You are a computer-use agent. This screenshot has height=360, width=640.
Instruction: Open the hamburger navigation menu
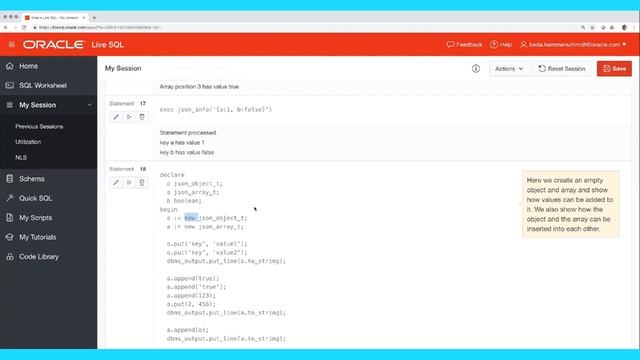pyautogui.click(x=11, y=44)
